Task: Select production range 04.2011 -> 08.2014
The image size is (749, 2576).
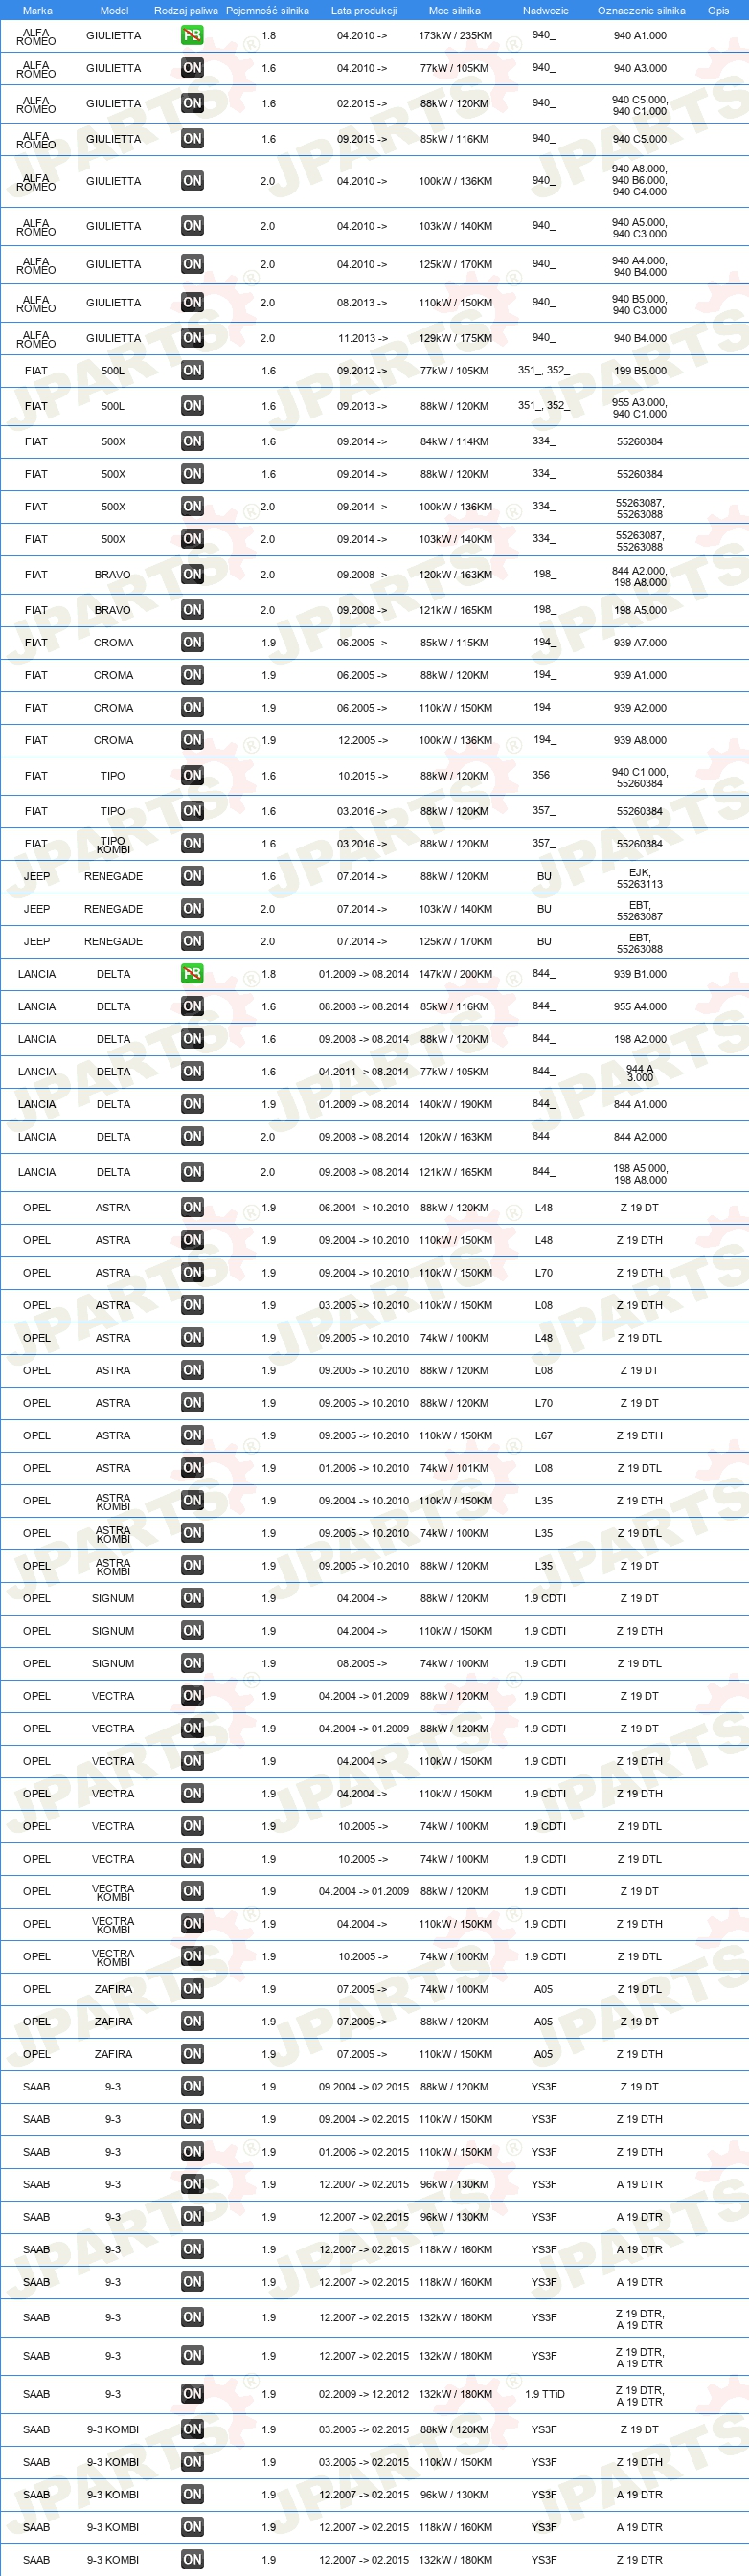Action: point(364,1072)
